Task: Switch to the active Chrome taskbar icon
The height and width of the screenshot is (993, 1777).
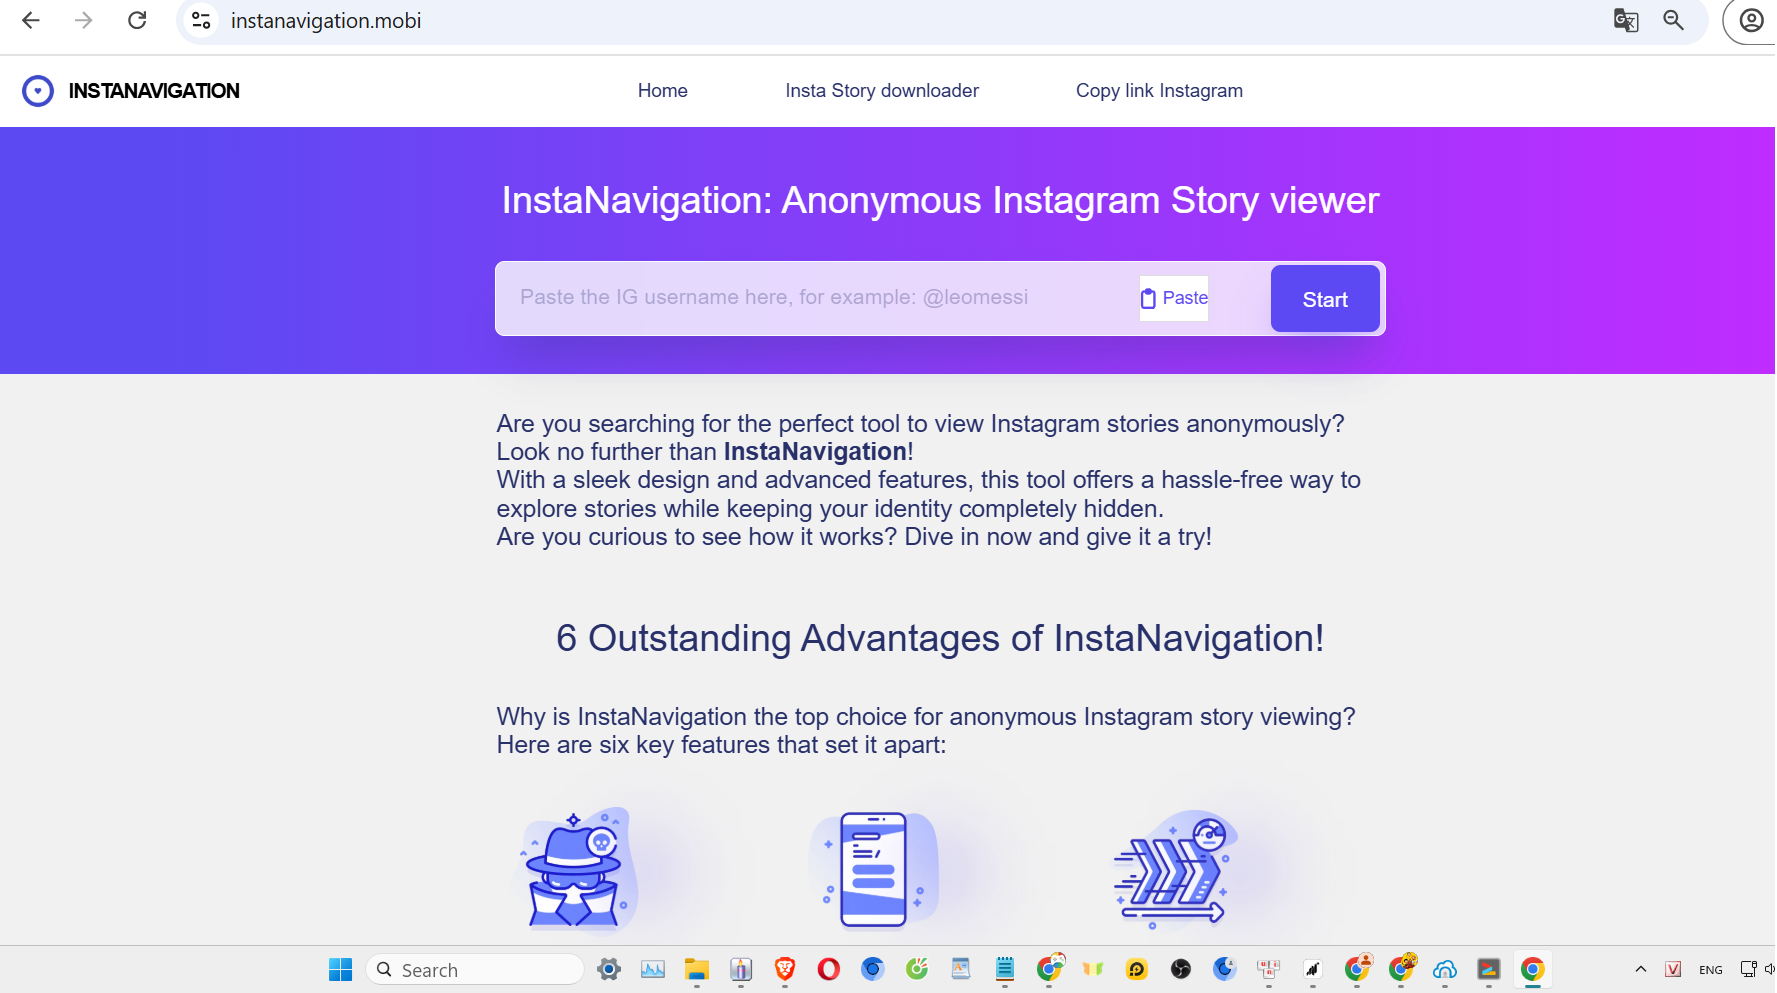Action: (x=1533, y=969)
